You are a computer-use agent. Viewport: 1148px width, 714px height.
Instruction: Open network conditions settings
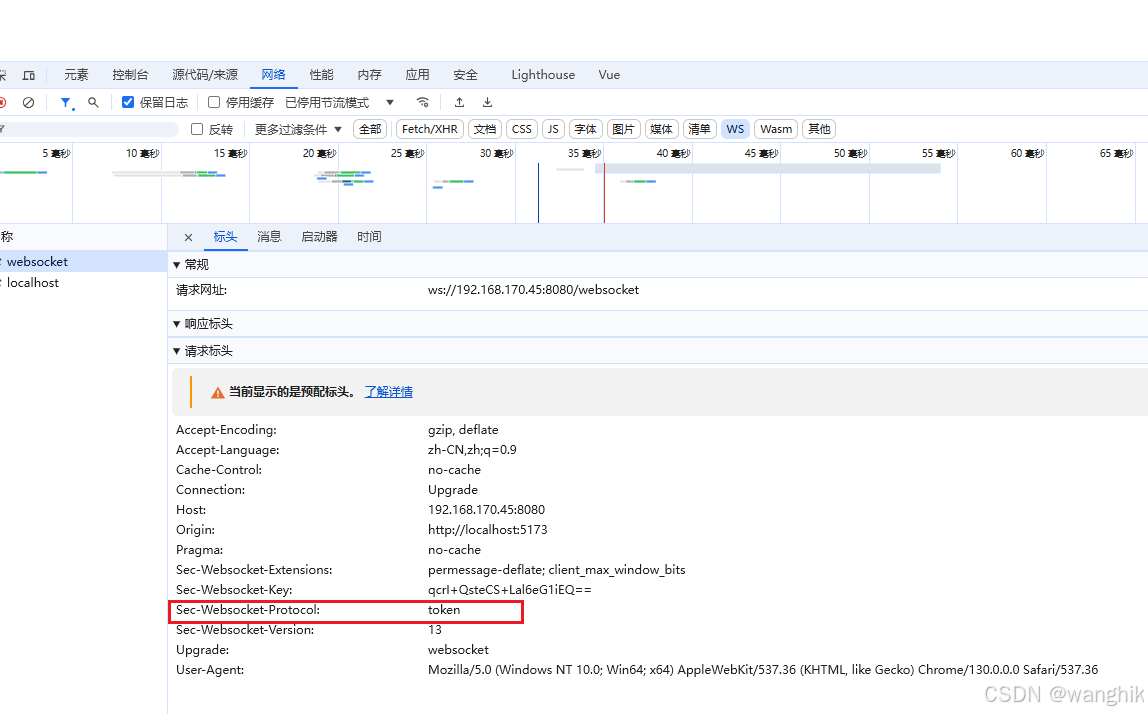pos(422,101)
